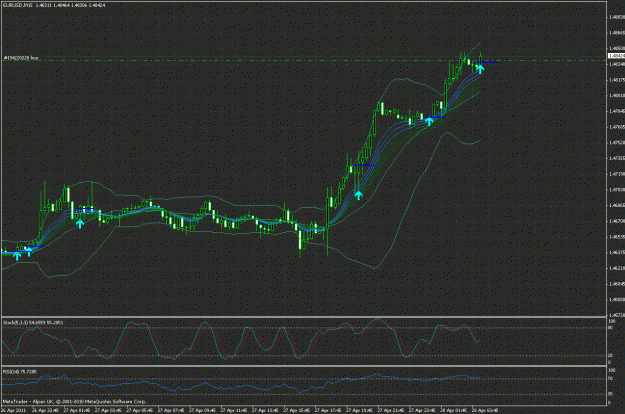Click the 80 level on Stochastic scale
Viewport: 625px width, 414px height.
[610, 328]
